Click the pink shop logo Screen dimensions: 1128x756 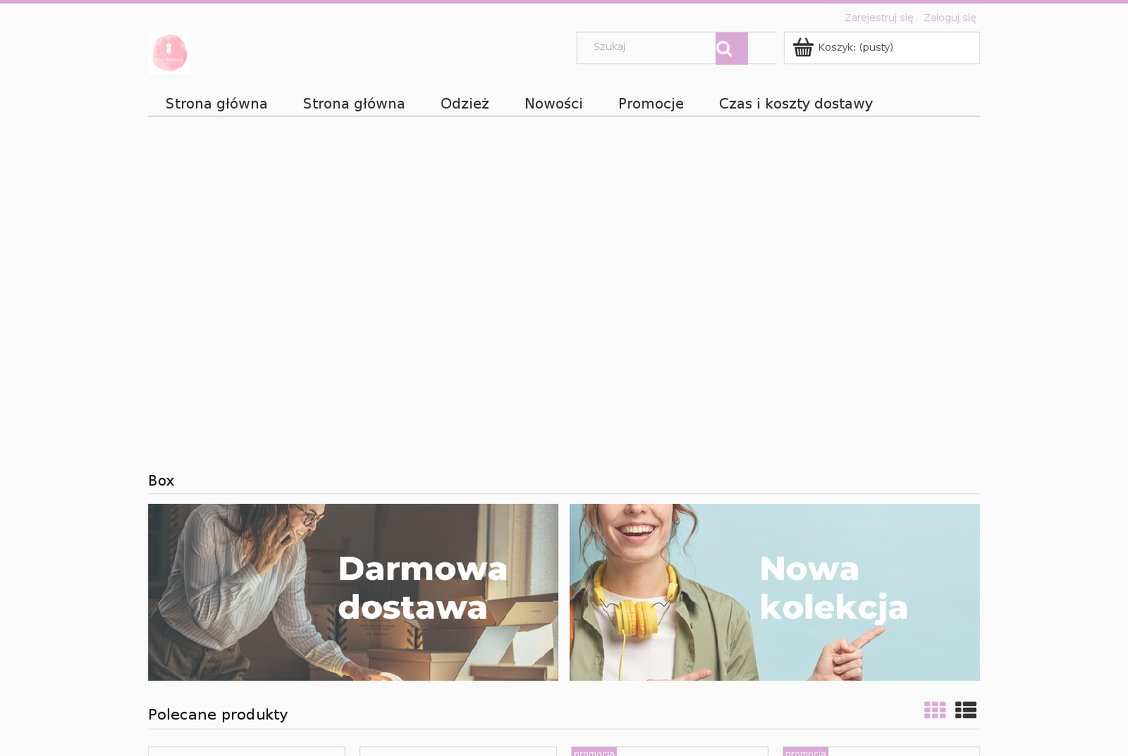[169, 53]
